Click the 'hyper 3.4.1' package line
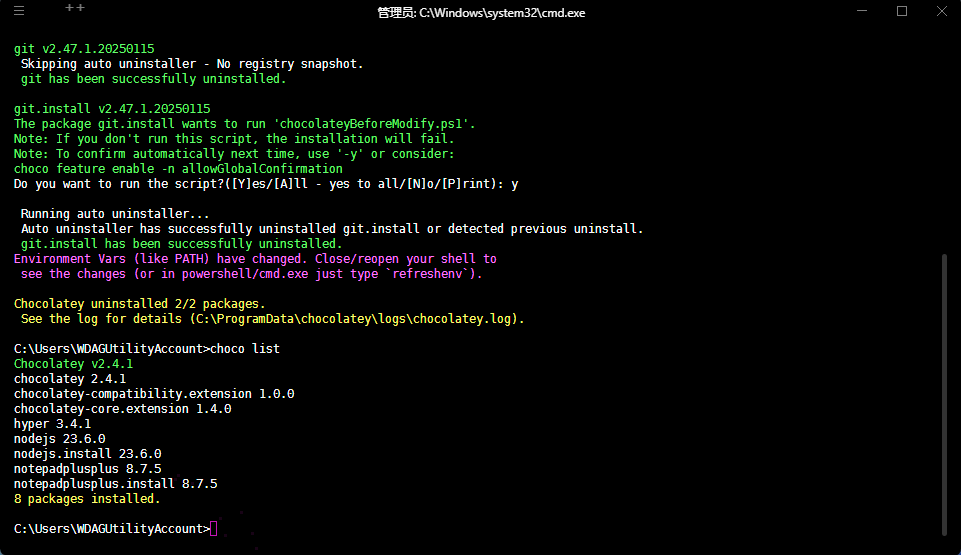Viewport: 961px width, 555px height. pyautogui.click(x=52, y=424)
